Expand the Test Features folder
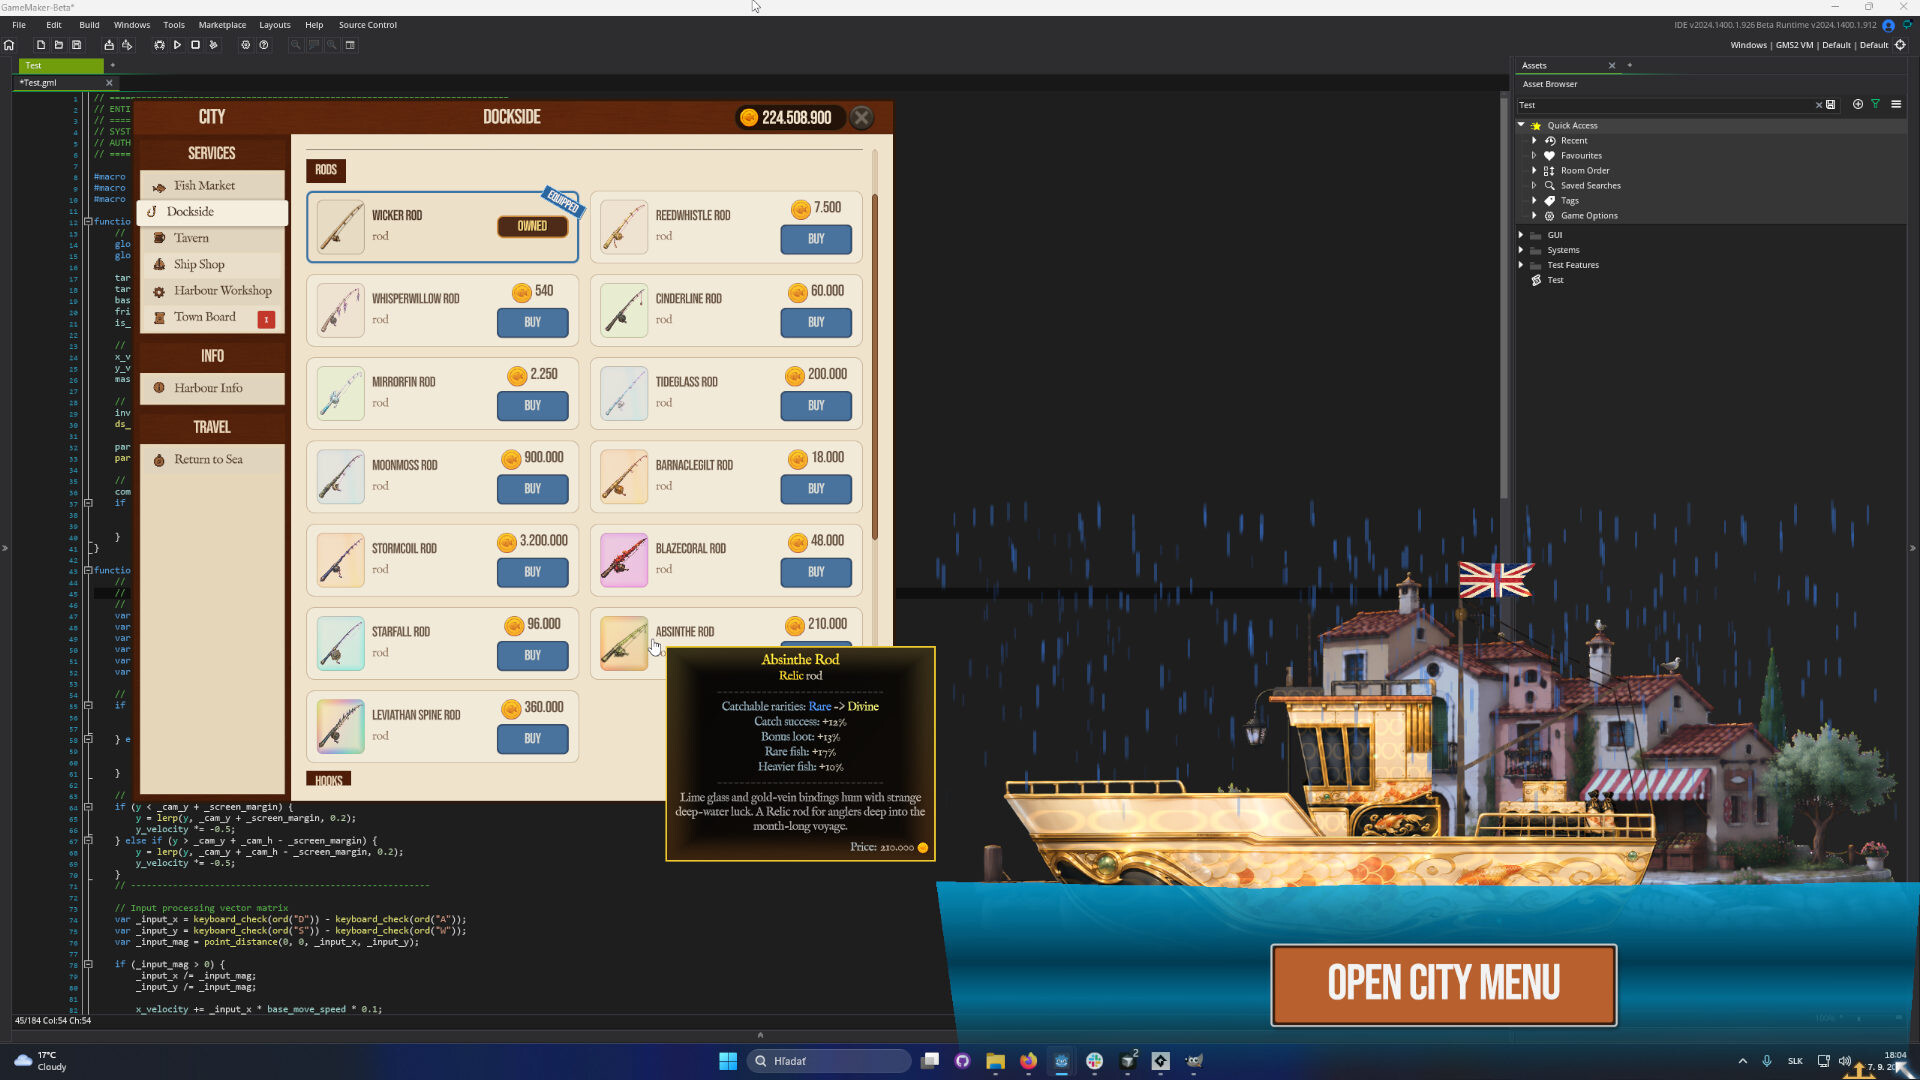The width and height of the screenshot is (1920, 1080). click(x=1522, y=265)
